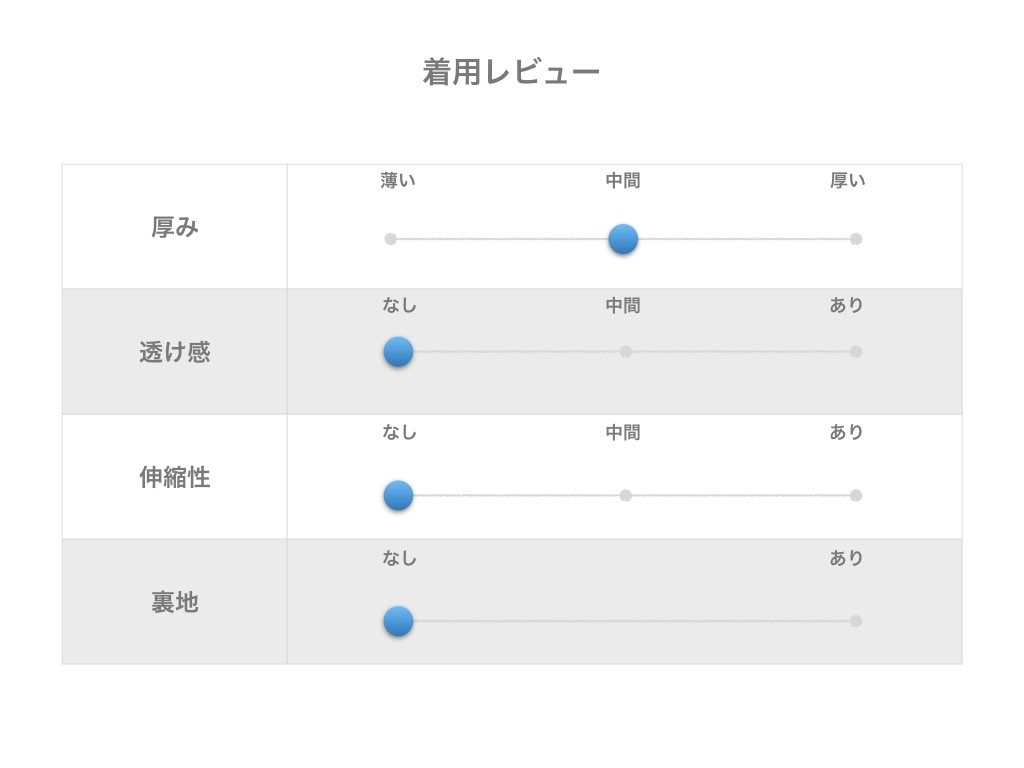The height and width of the screenshot is (768, 1024).
Task: Select the 裏地 row heading
Action: (x=175, y=603)
